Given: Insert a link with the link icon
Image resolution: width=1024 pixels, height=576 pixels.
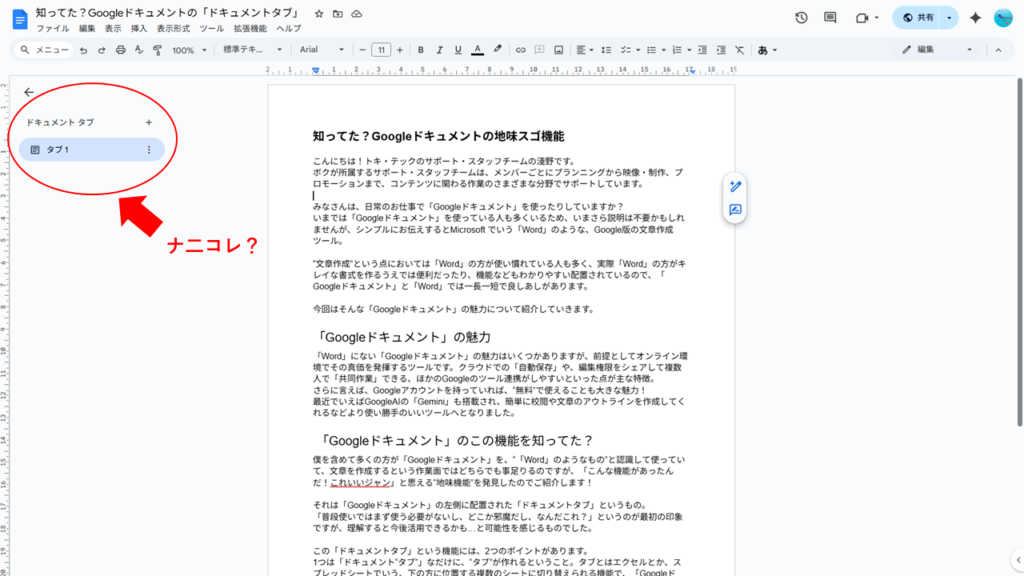Looking at the screenshot, I should pos(519,49).
